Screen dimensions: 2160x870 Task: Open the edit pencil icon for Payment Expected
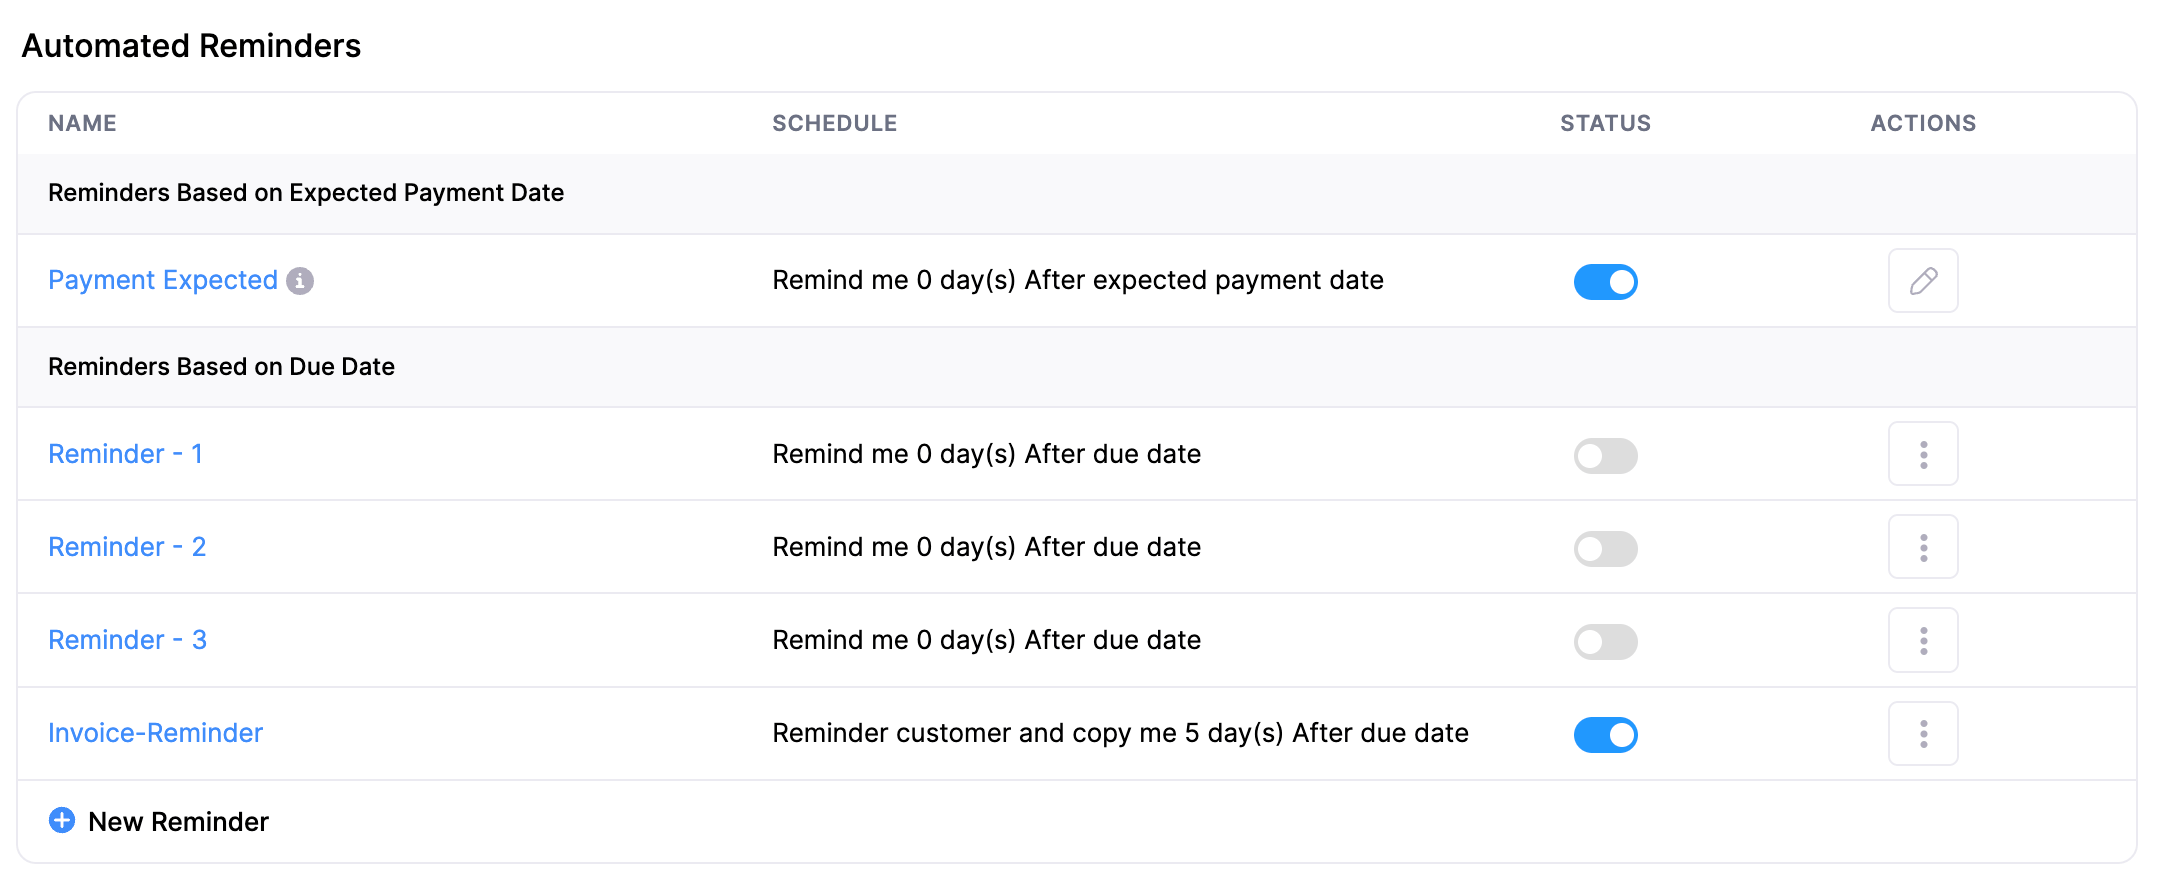(1922, 281)
